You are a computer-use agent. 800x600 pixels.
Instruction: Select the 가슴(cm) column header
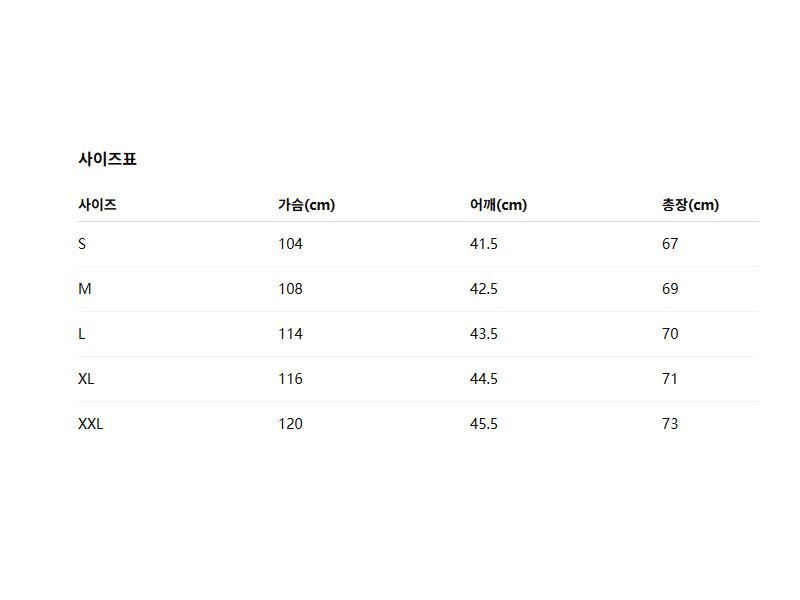coord(306,205)
